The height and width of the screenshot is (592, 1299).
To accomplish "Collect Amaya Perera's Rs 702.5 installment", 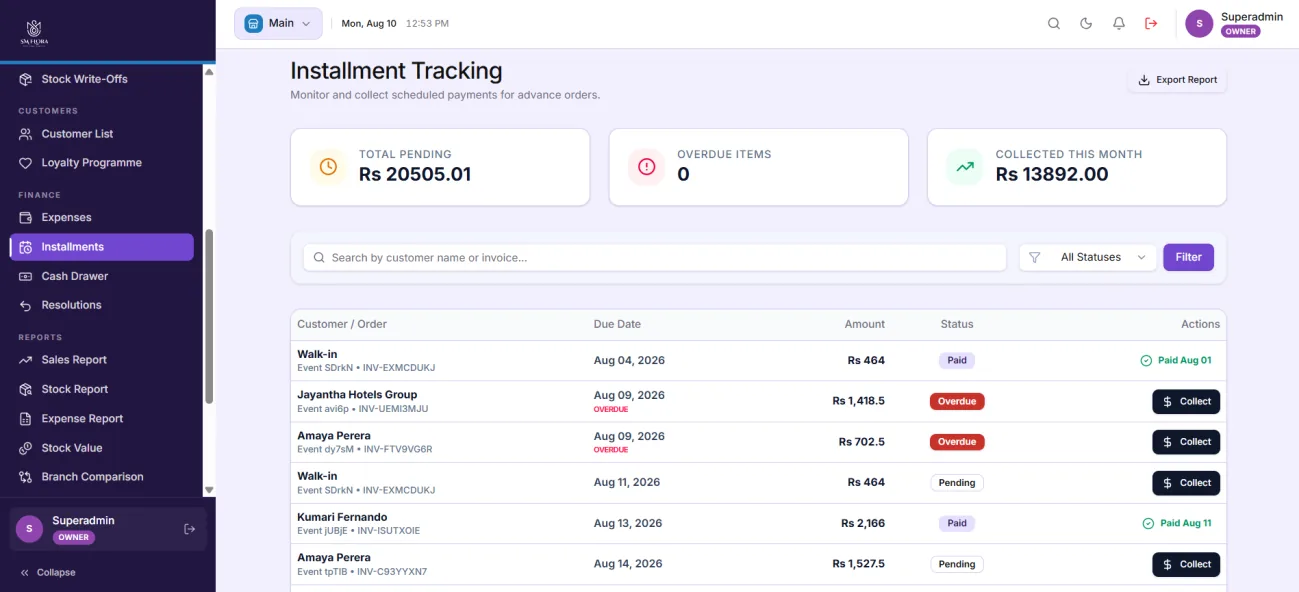I will point(1186,442).
